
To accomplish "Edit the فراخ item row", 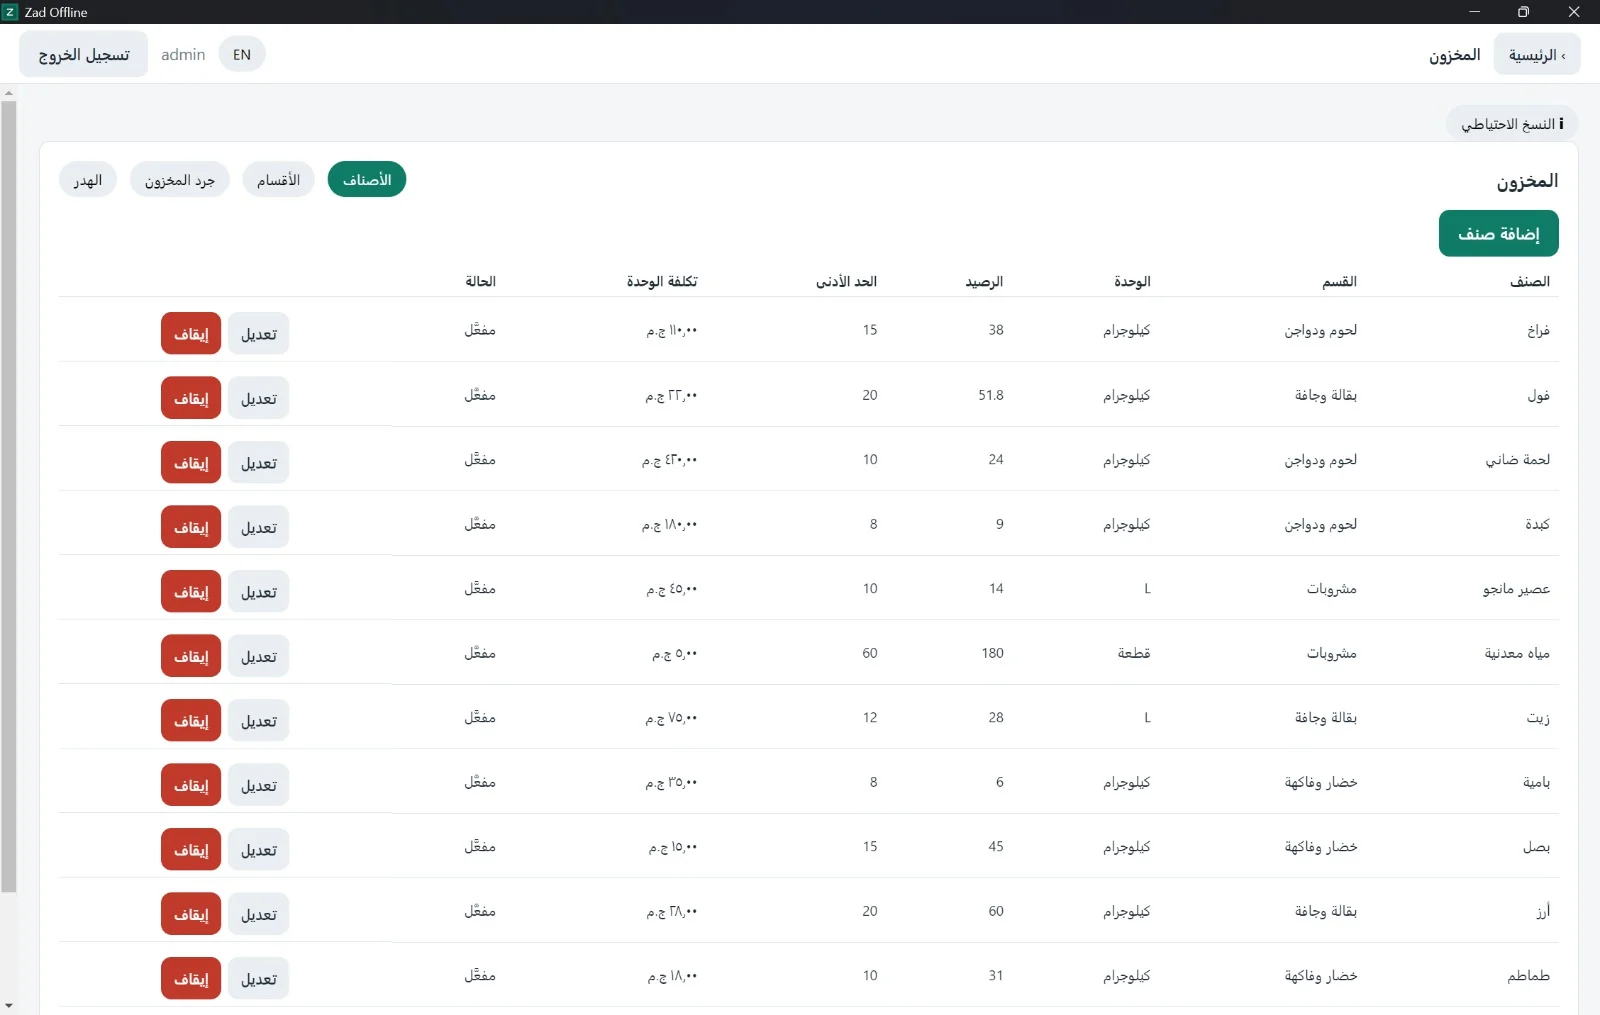I will (258, 334).
